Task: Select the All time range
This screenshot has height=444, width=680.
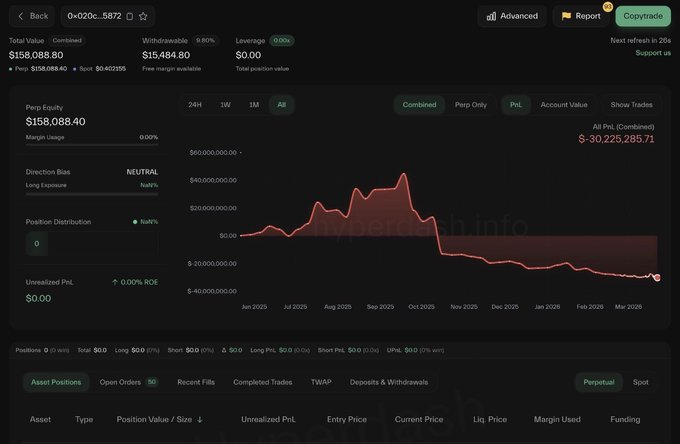Action: coord(282,105)
